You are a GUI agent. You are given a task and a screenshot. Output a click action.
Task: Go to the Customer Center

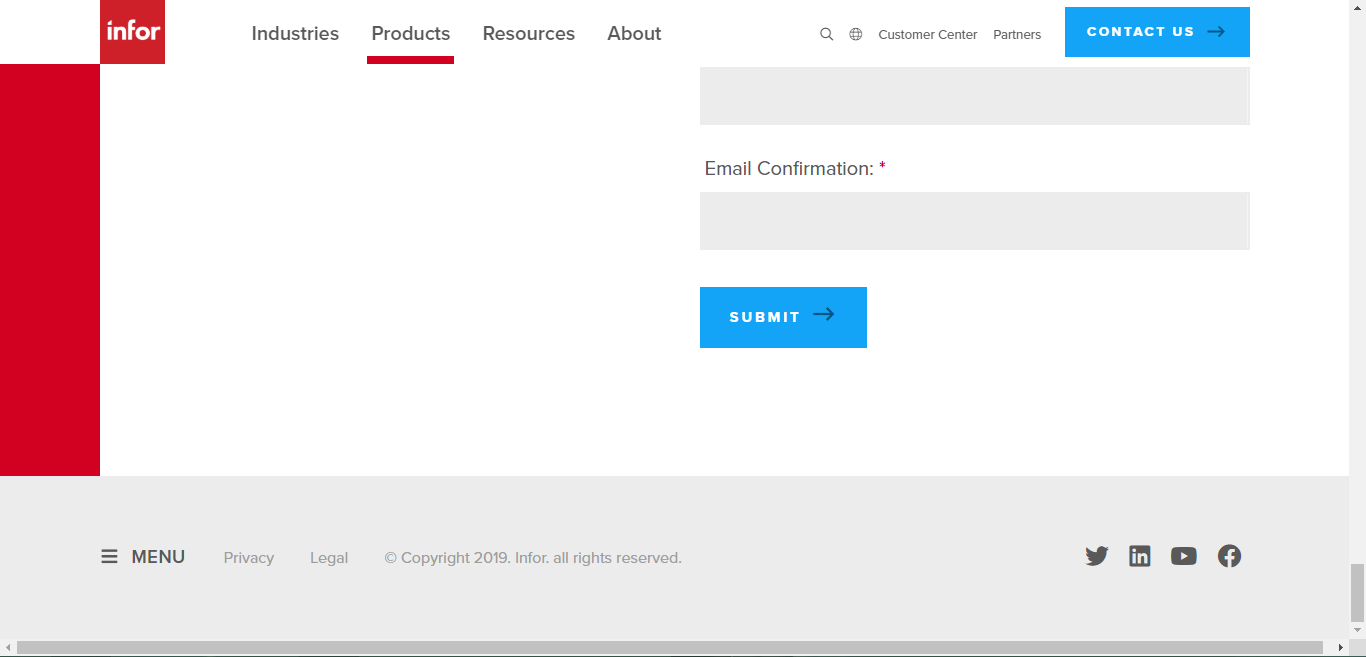(x=927, y=34)
